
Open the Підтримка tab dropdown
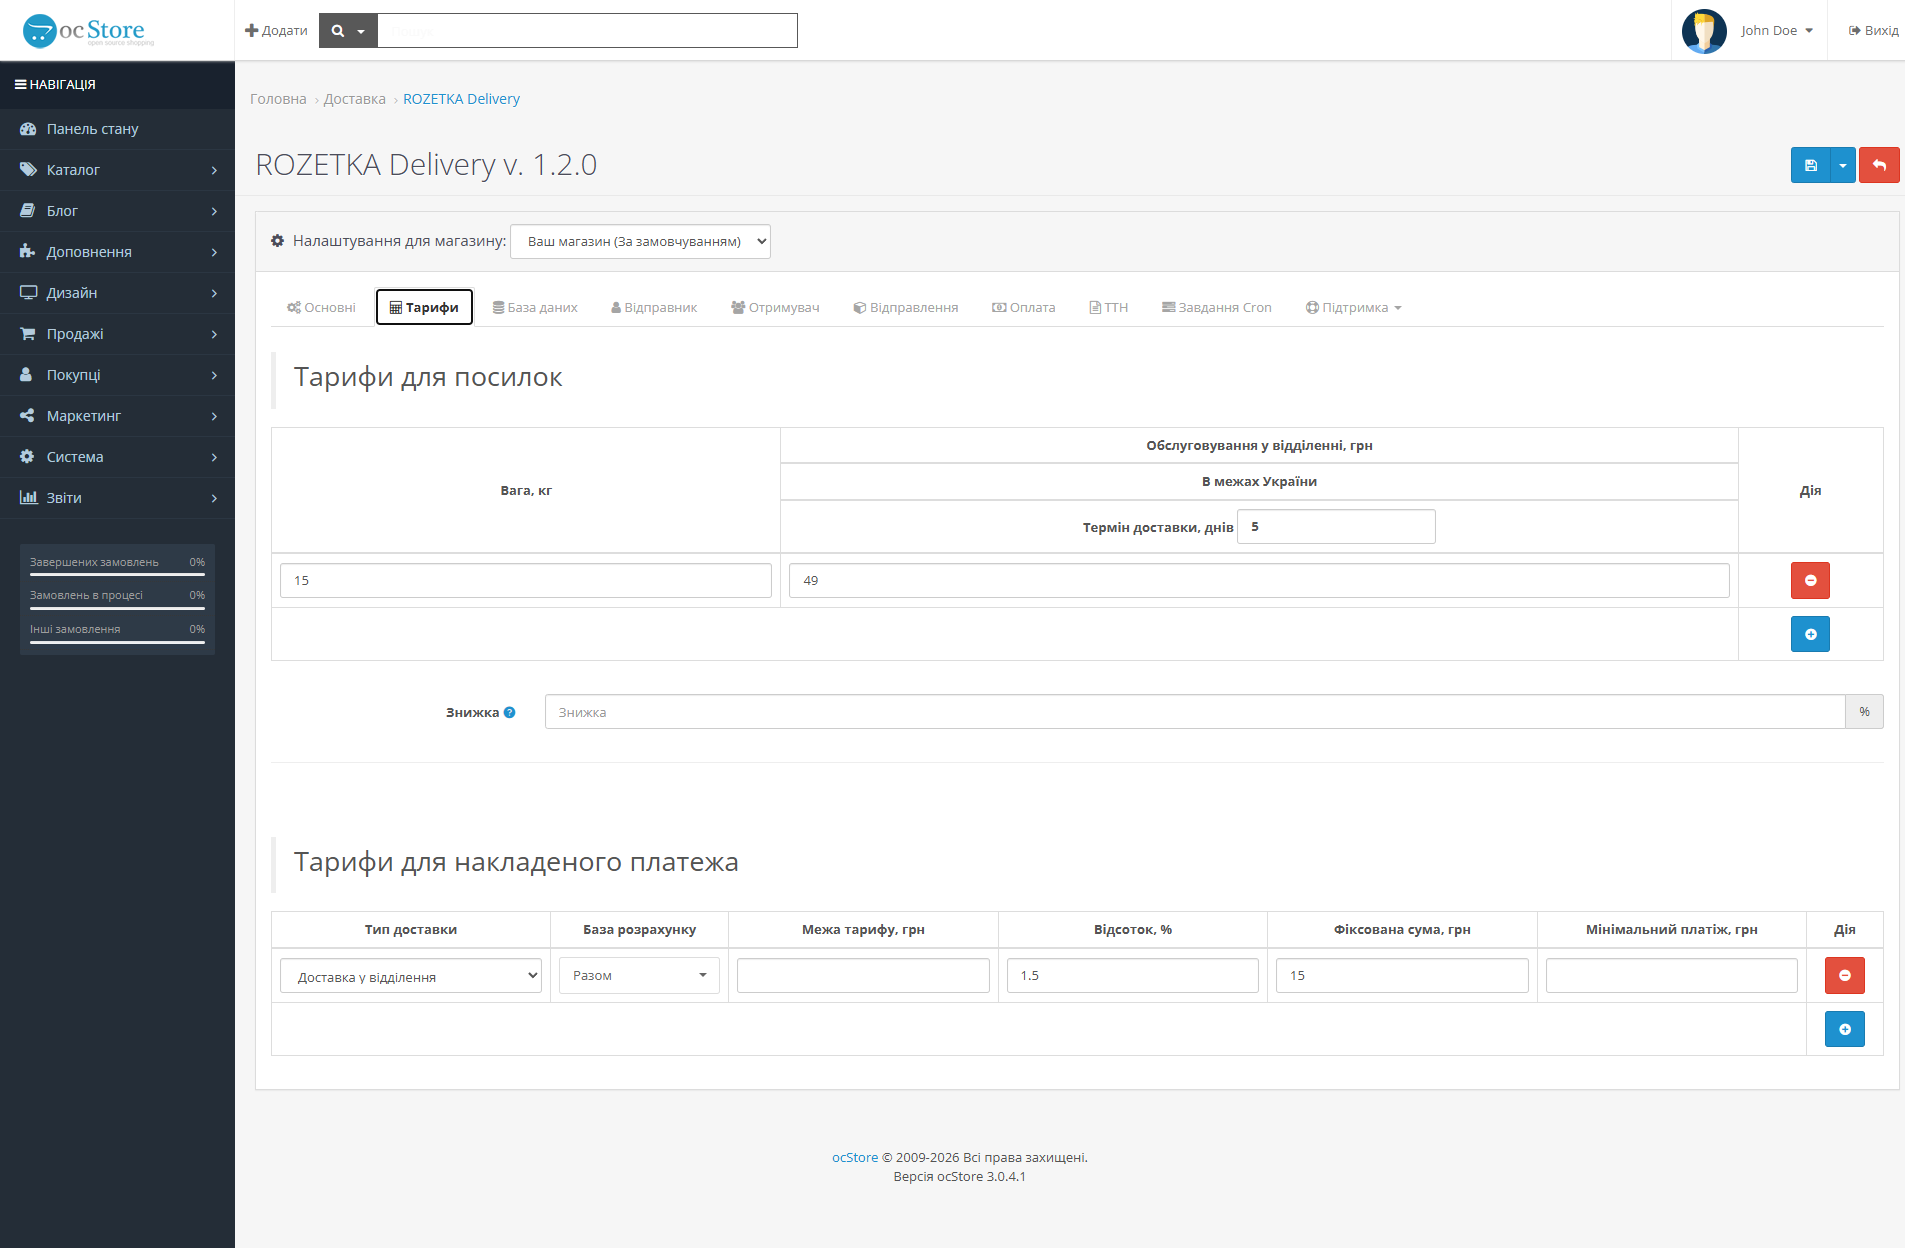pyautogui.click(x=1354, y=308)
